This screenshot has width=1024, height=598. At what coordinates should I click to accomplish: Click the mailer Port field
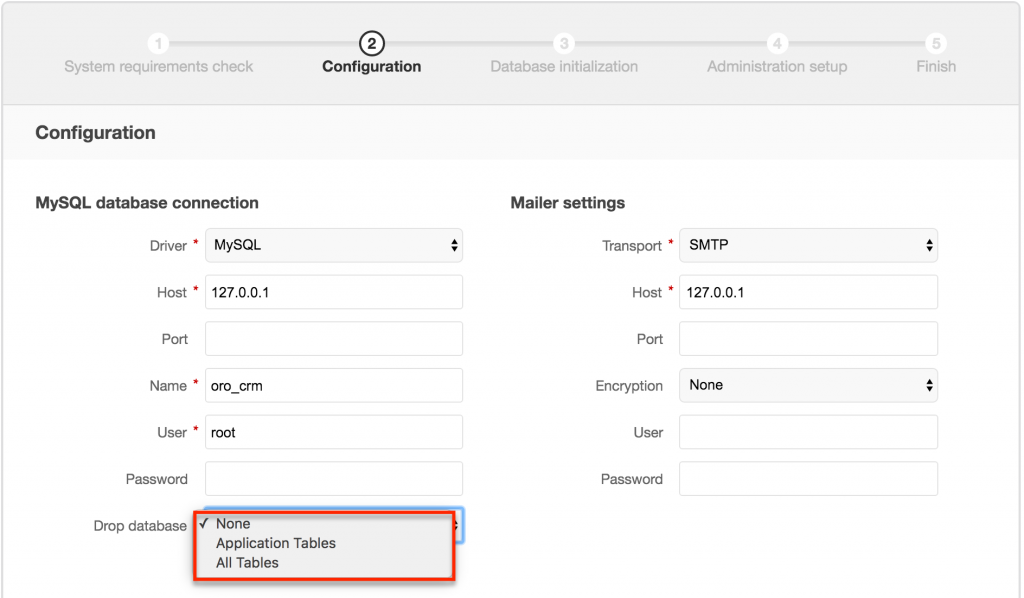808,339
